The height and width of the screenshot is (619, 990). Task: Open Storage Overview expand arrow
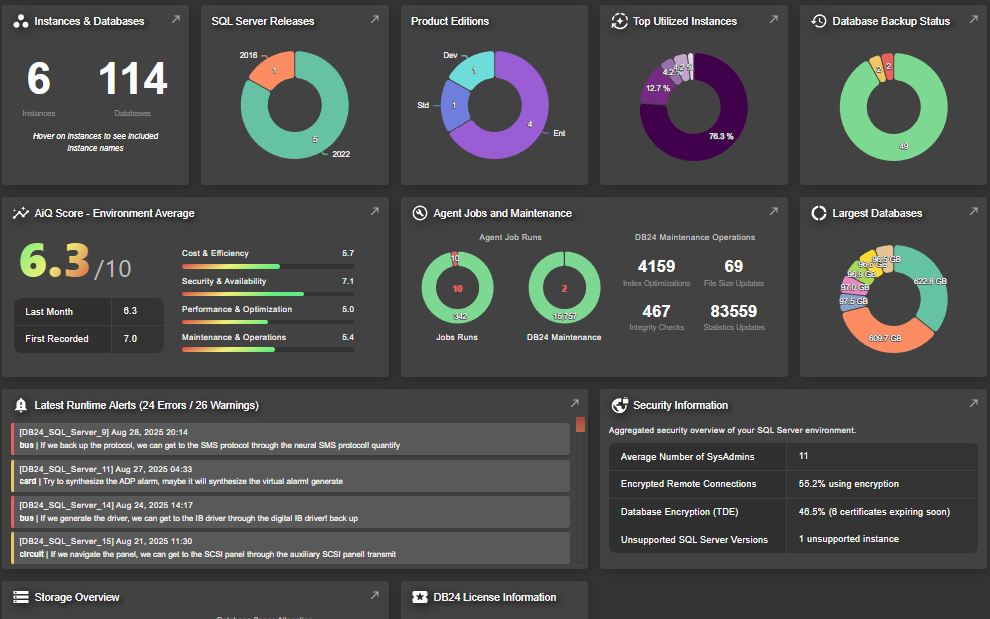pyautogui.click(x=374, y=595)
